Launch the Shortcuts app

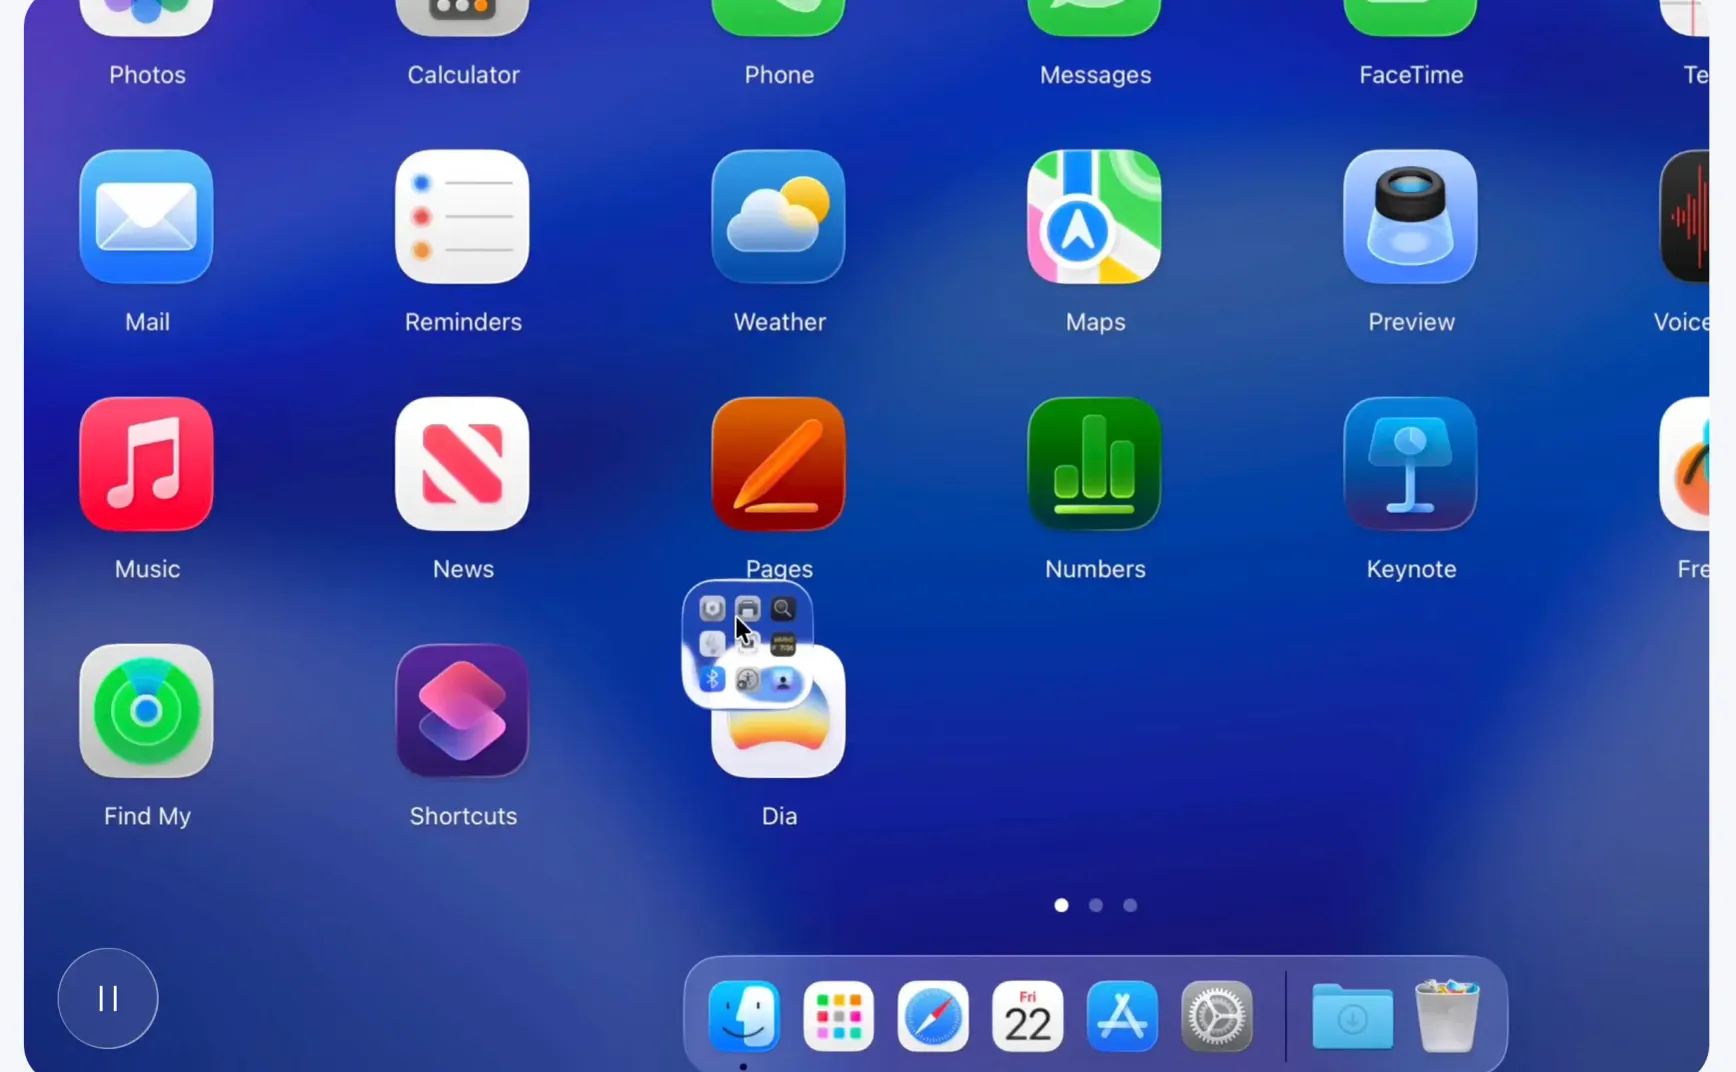click(462, 710)
